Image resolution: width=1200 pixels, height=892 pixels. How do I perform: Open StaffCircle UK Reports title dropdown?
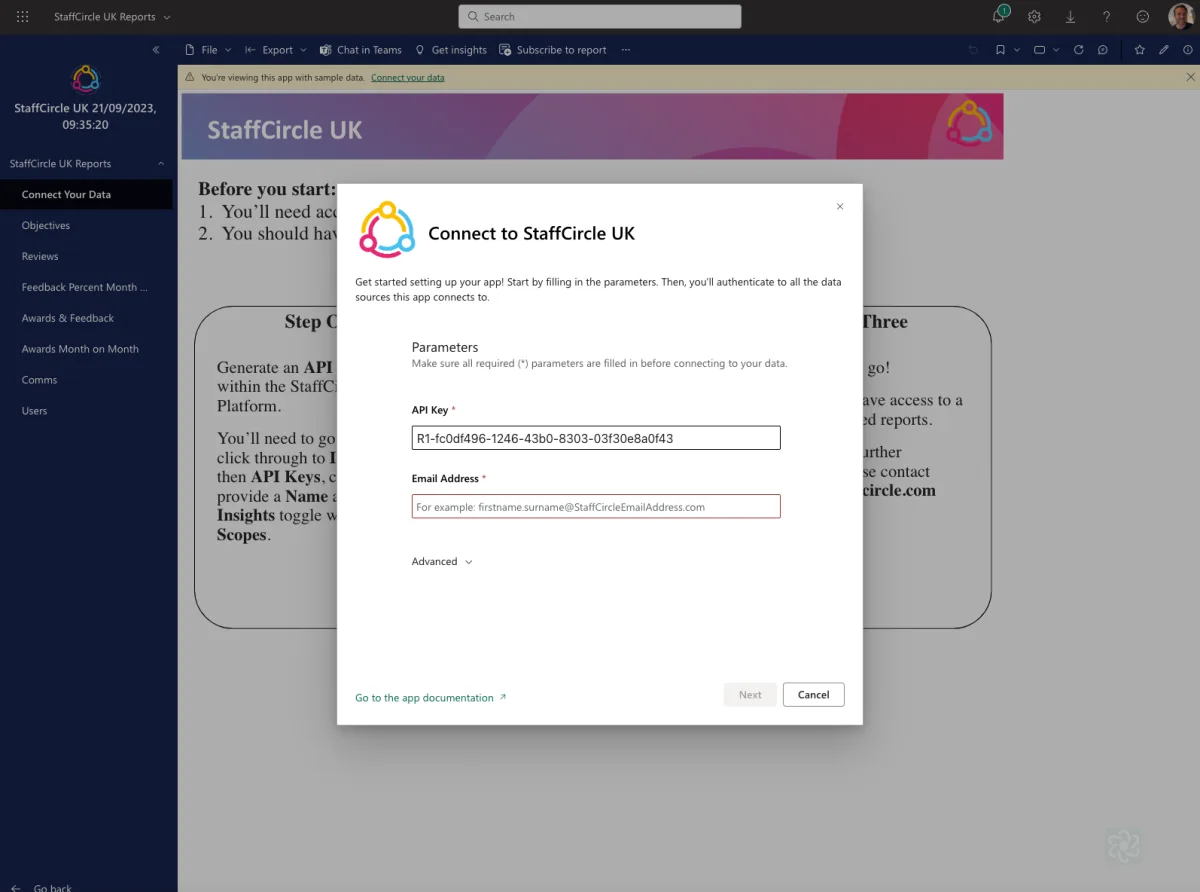[x=112, y=17]
